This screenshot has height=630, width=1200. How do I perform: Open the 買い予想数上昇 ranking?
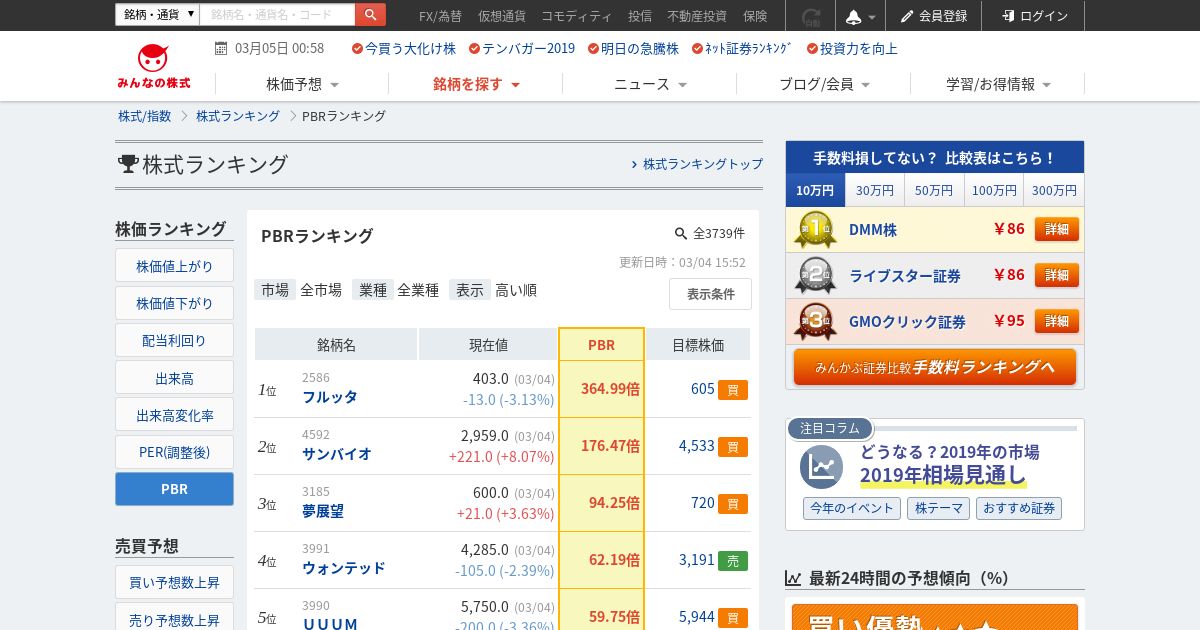(174, 583)
